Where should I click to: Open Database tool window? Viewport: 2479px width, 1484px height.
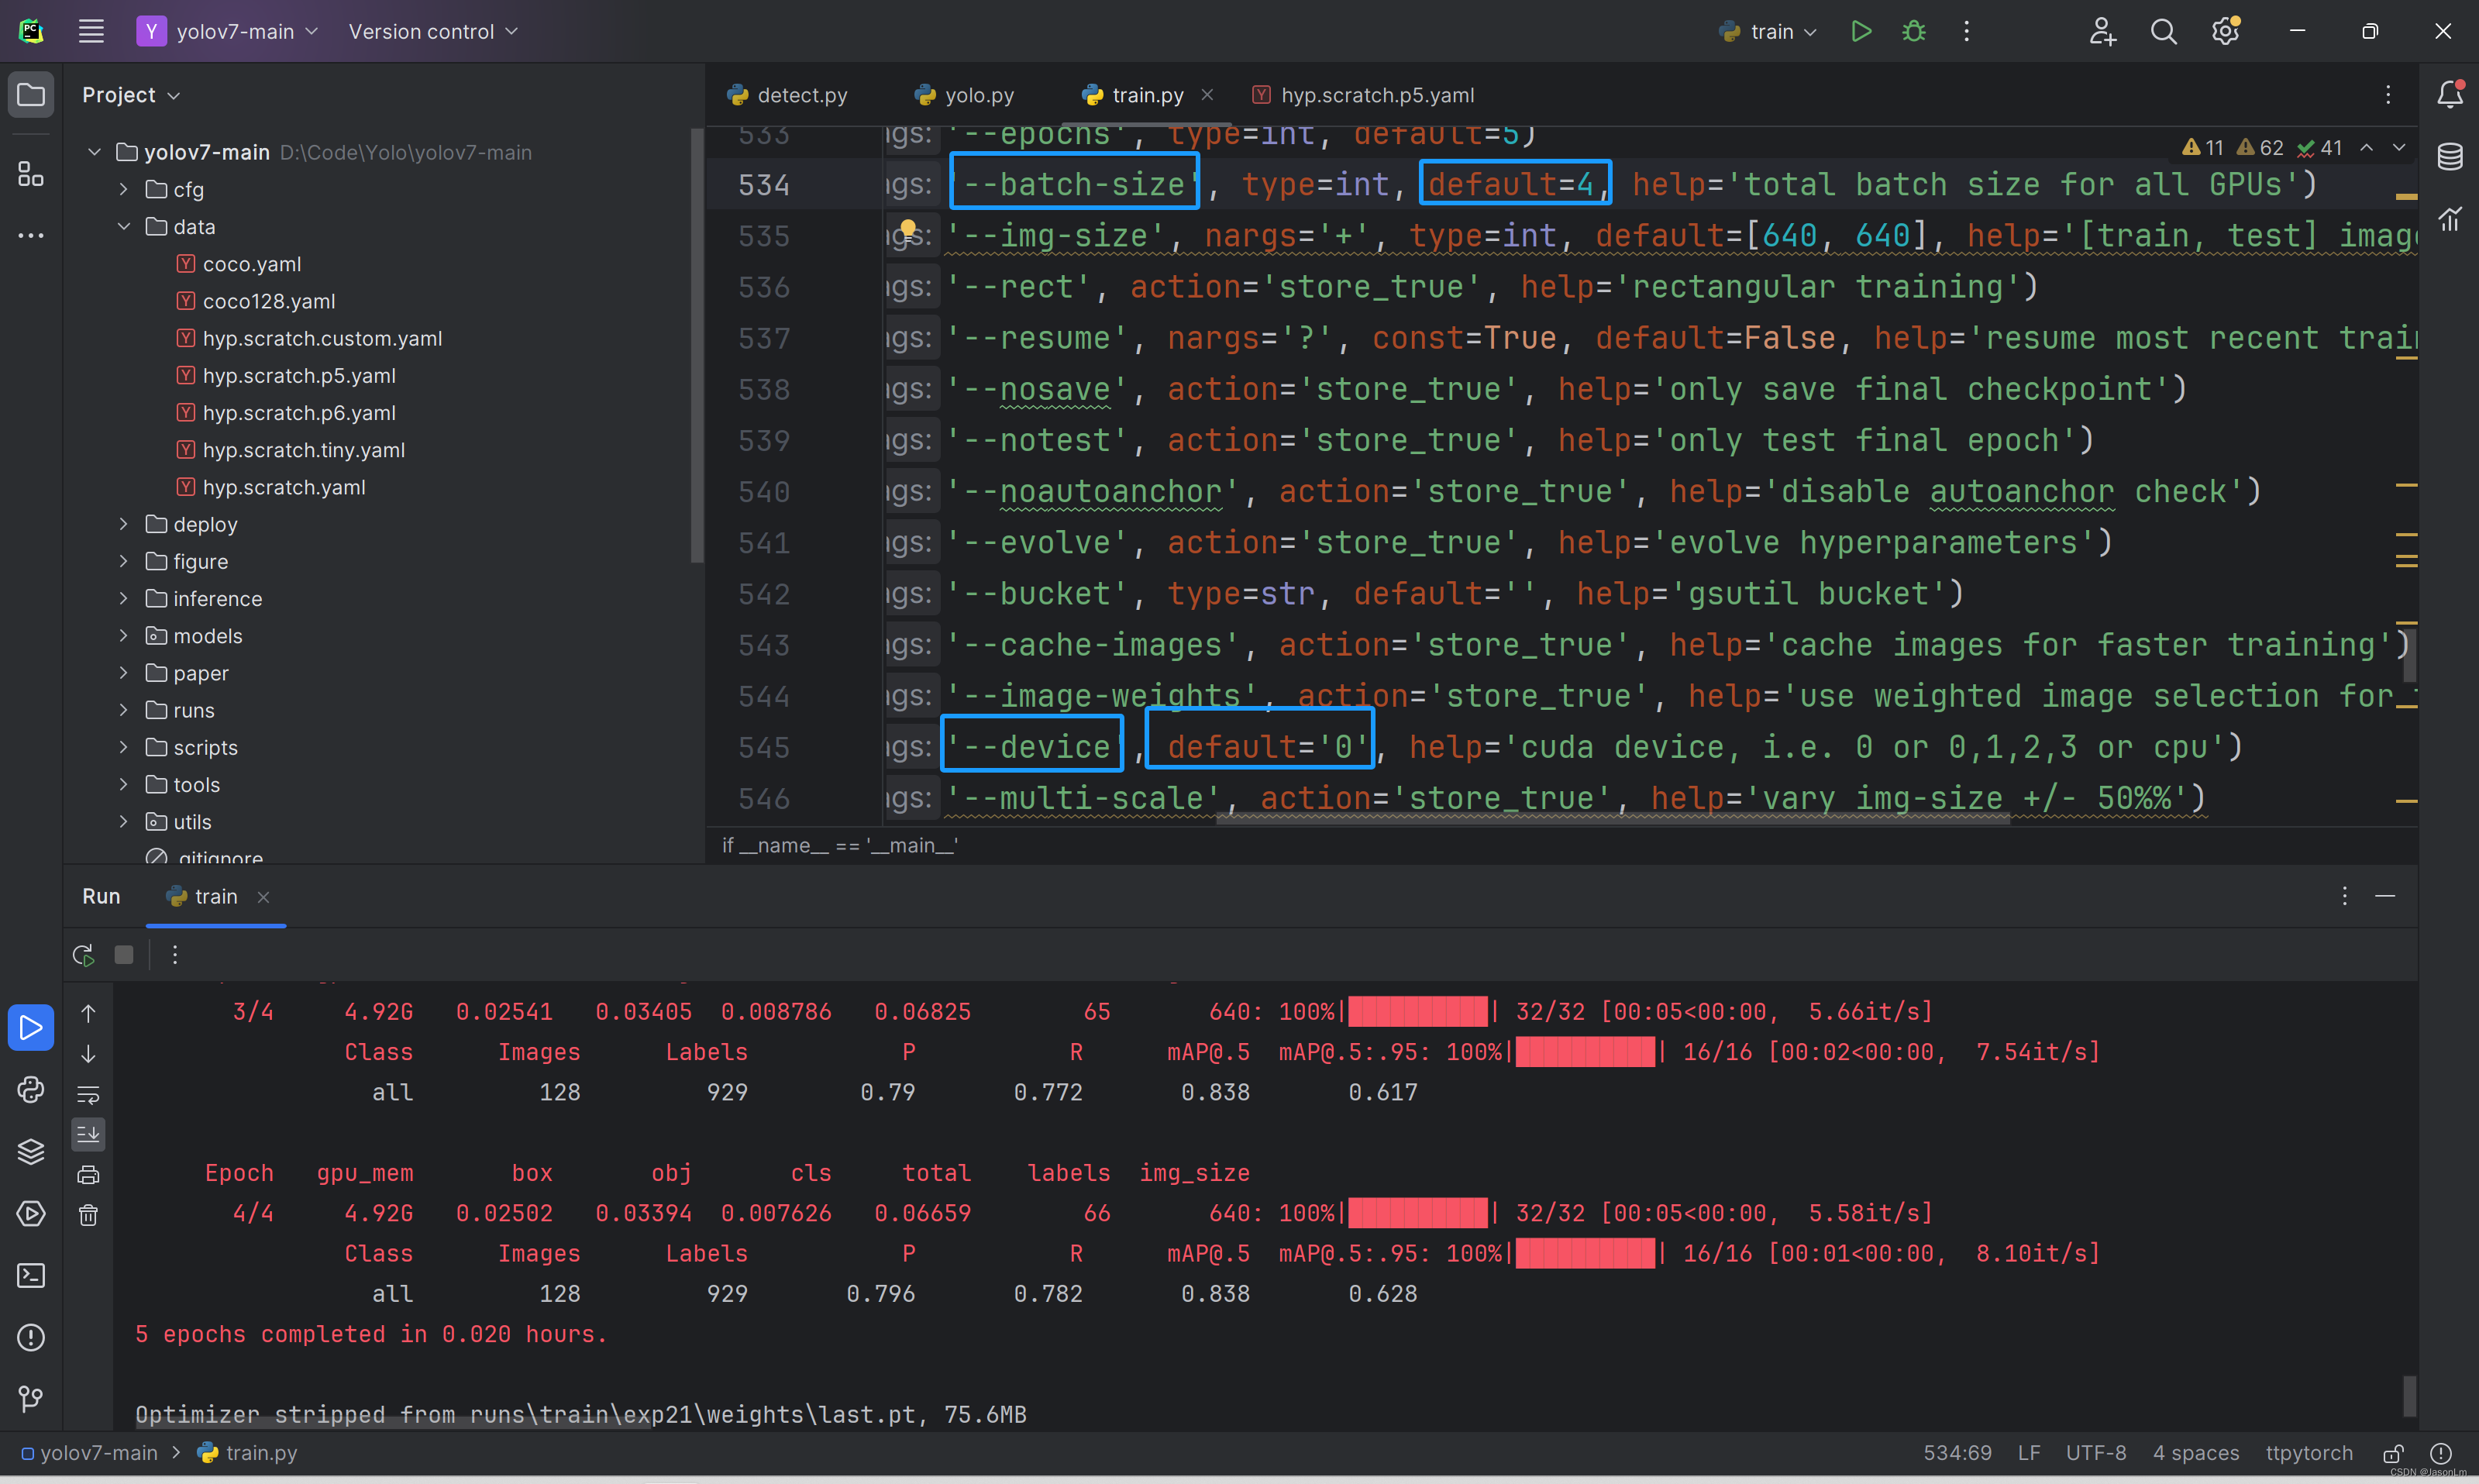coord(2450,156)
